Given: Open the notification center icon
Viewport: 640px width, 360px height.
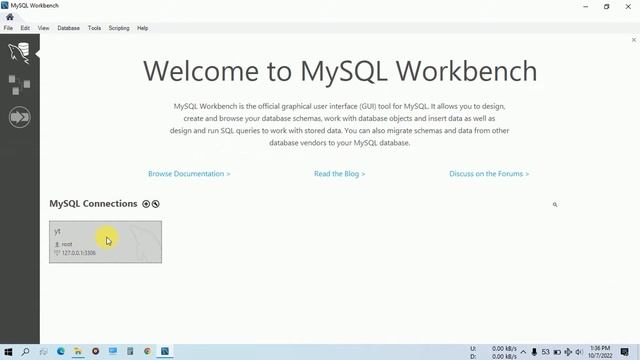Looking at the screenshot, I should point(624,352).
